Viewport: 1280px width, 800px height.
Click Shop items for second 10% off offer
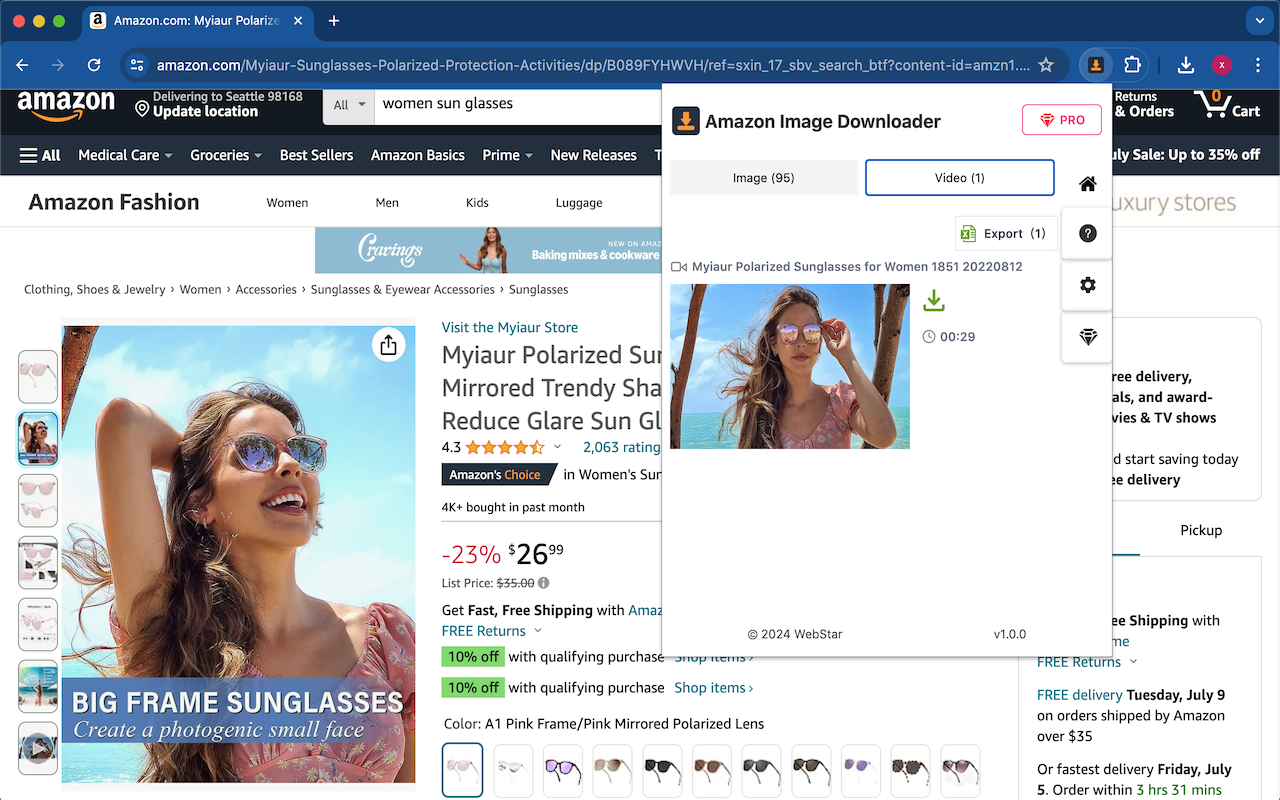[x=714, y=688]
